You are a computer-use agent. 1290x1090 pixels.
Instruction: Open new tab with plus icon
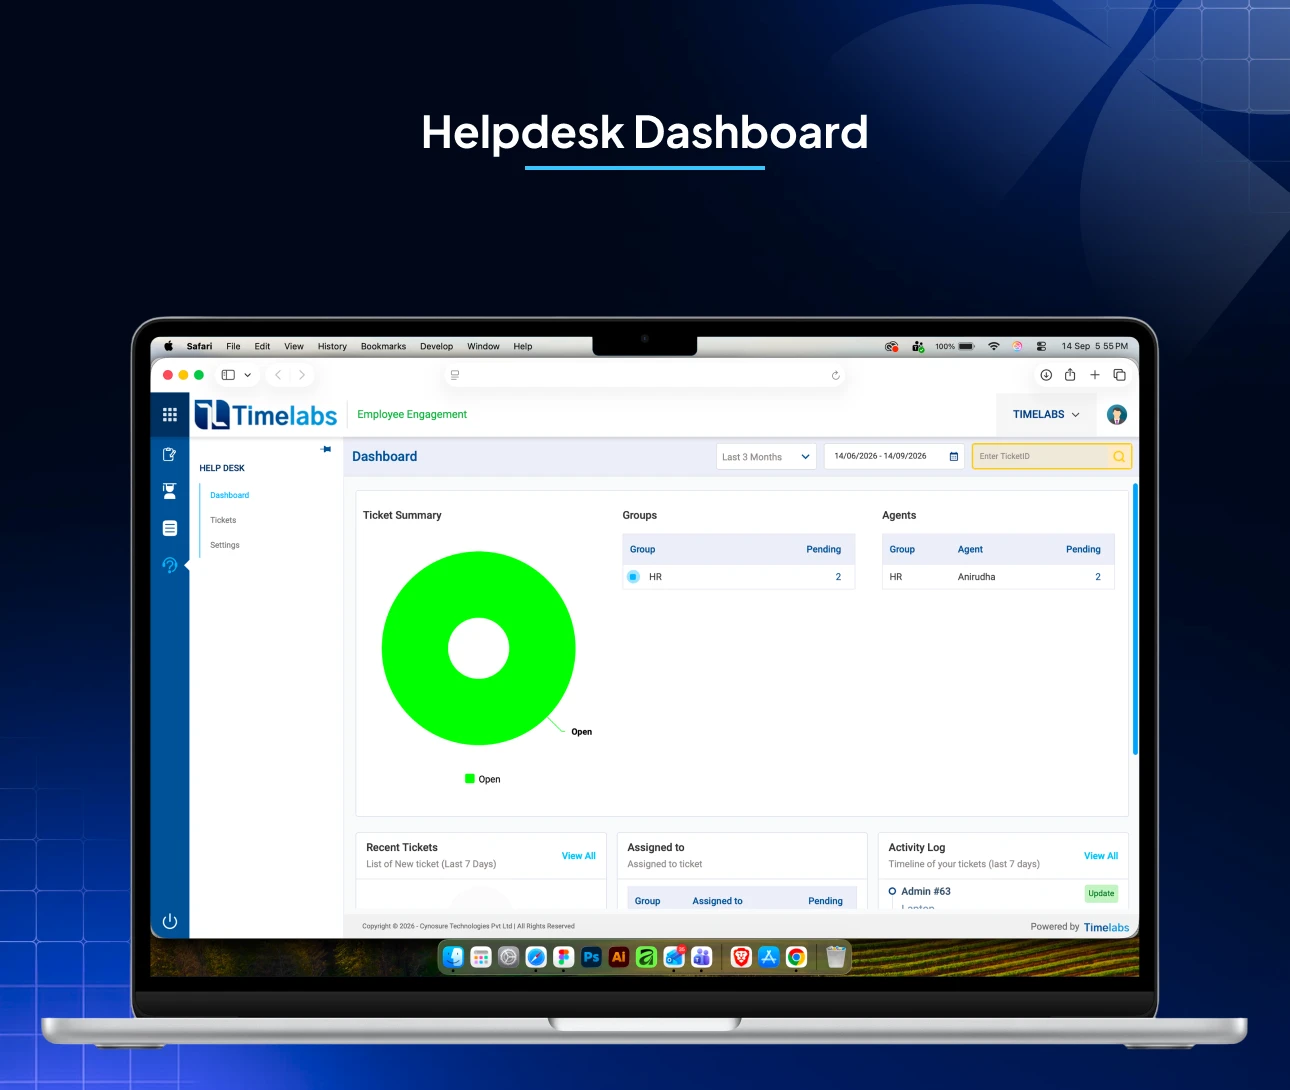click(x=1095, y=375)
